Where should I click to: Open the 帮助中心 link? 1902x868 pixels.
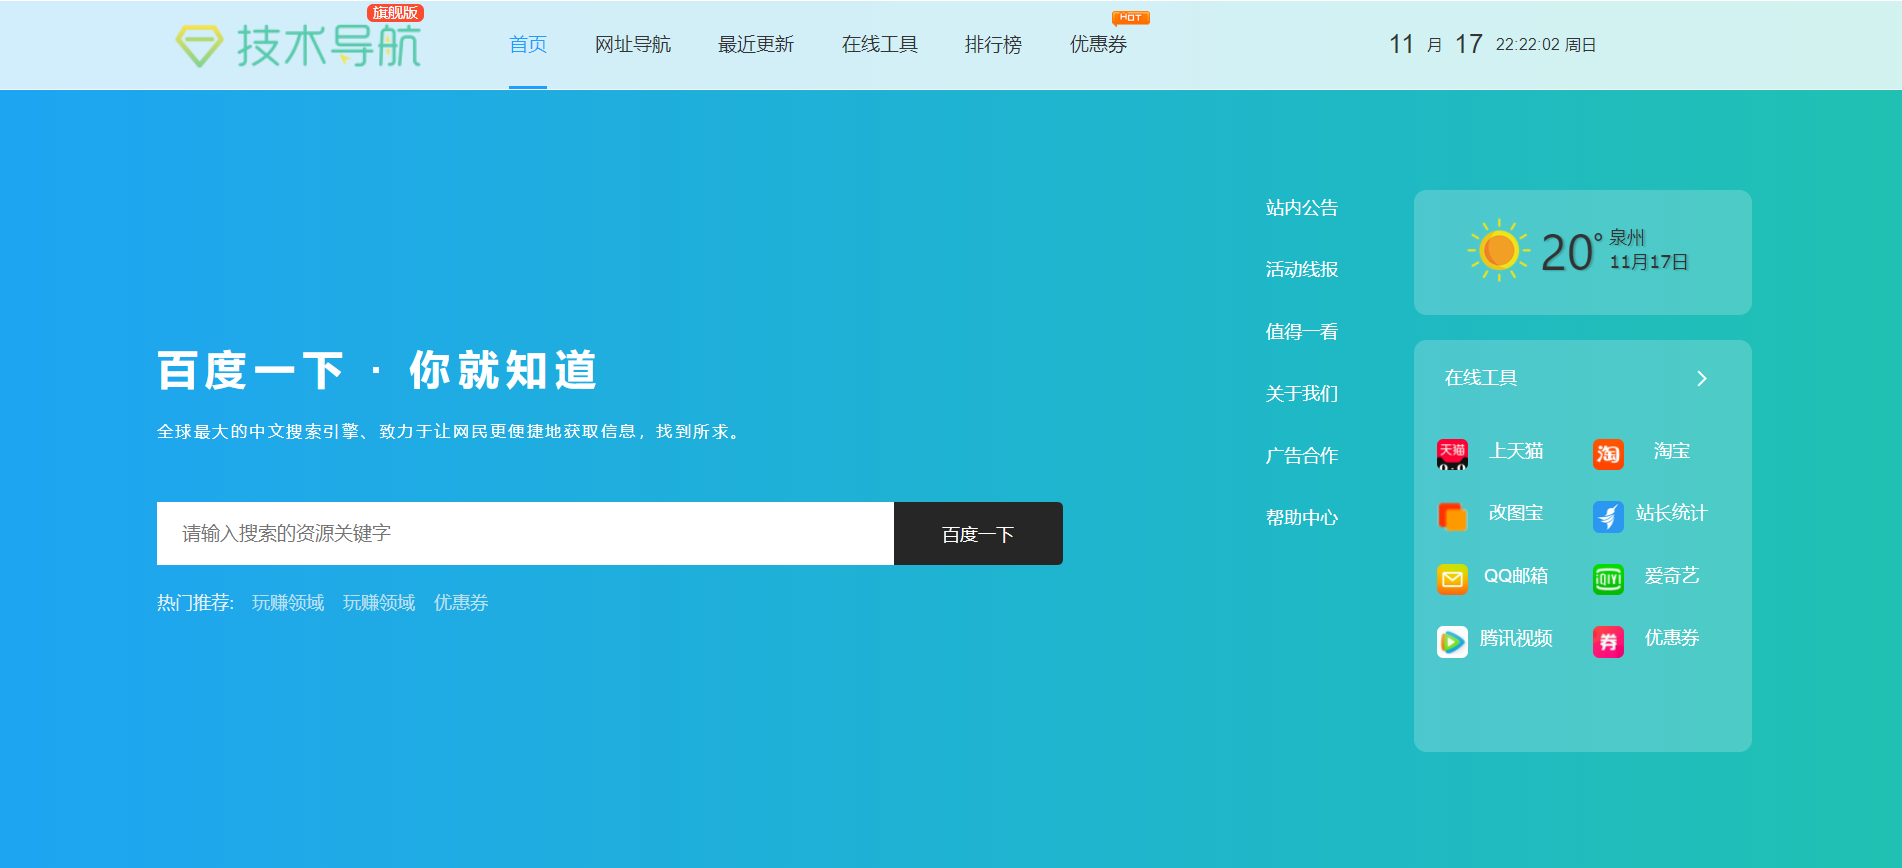point(1302,518)
